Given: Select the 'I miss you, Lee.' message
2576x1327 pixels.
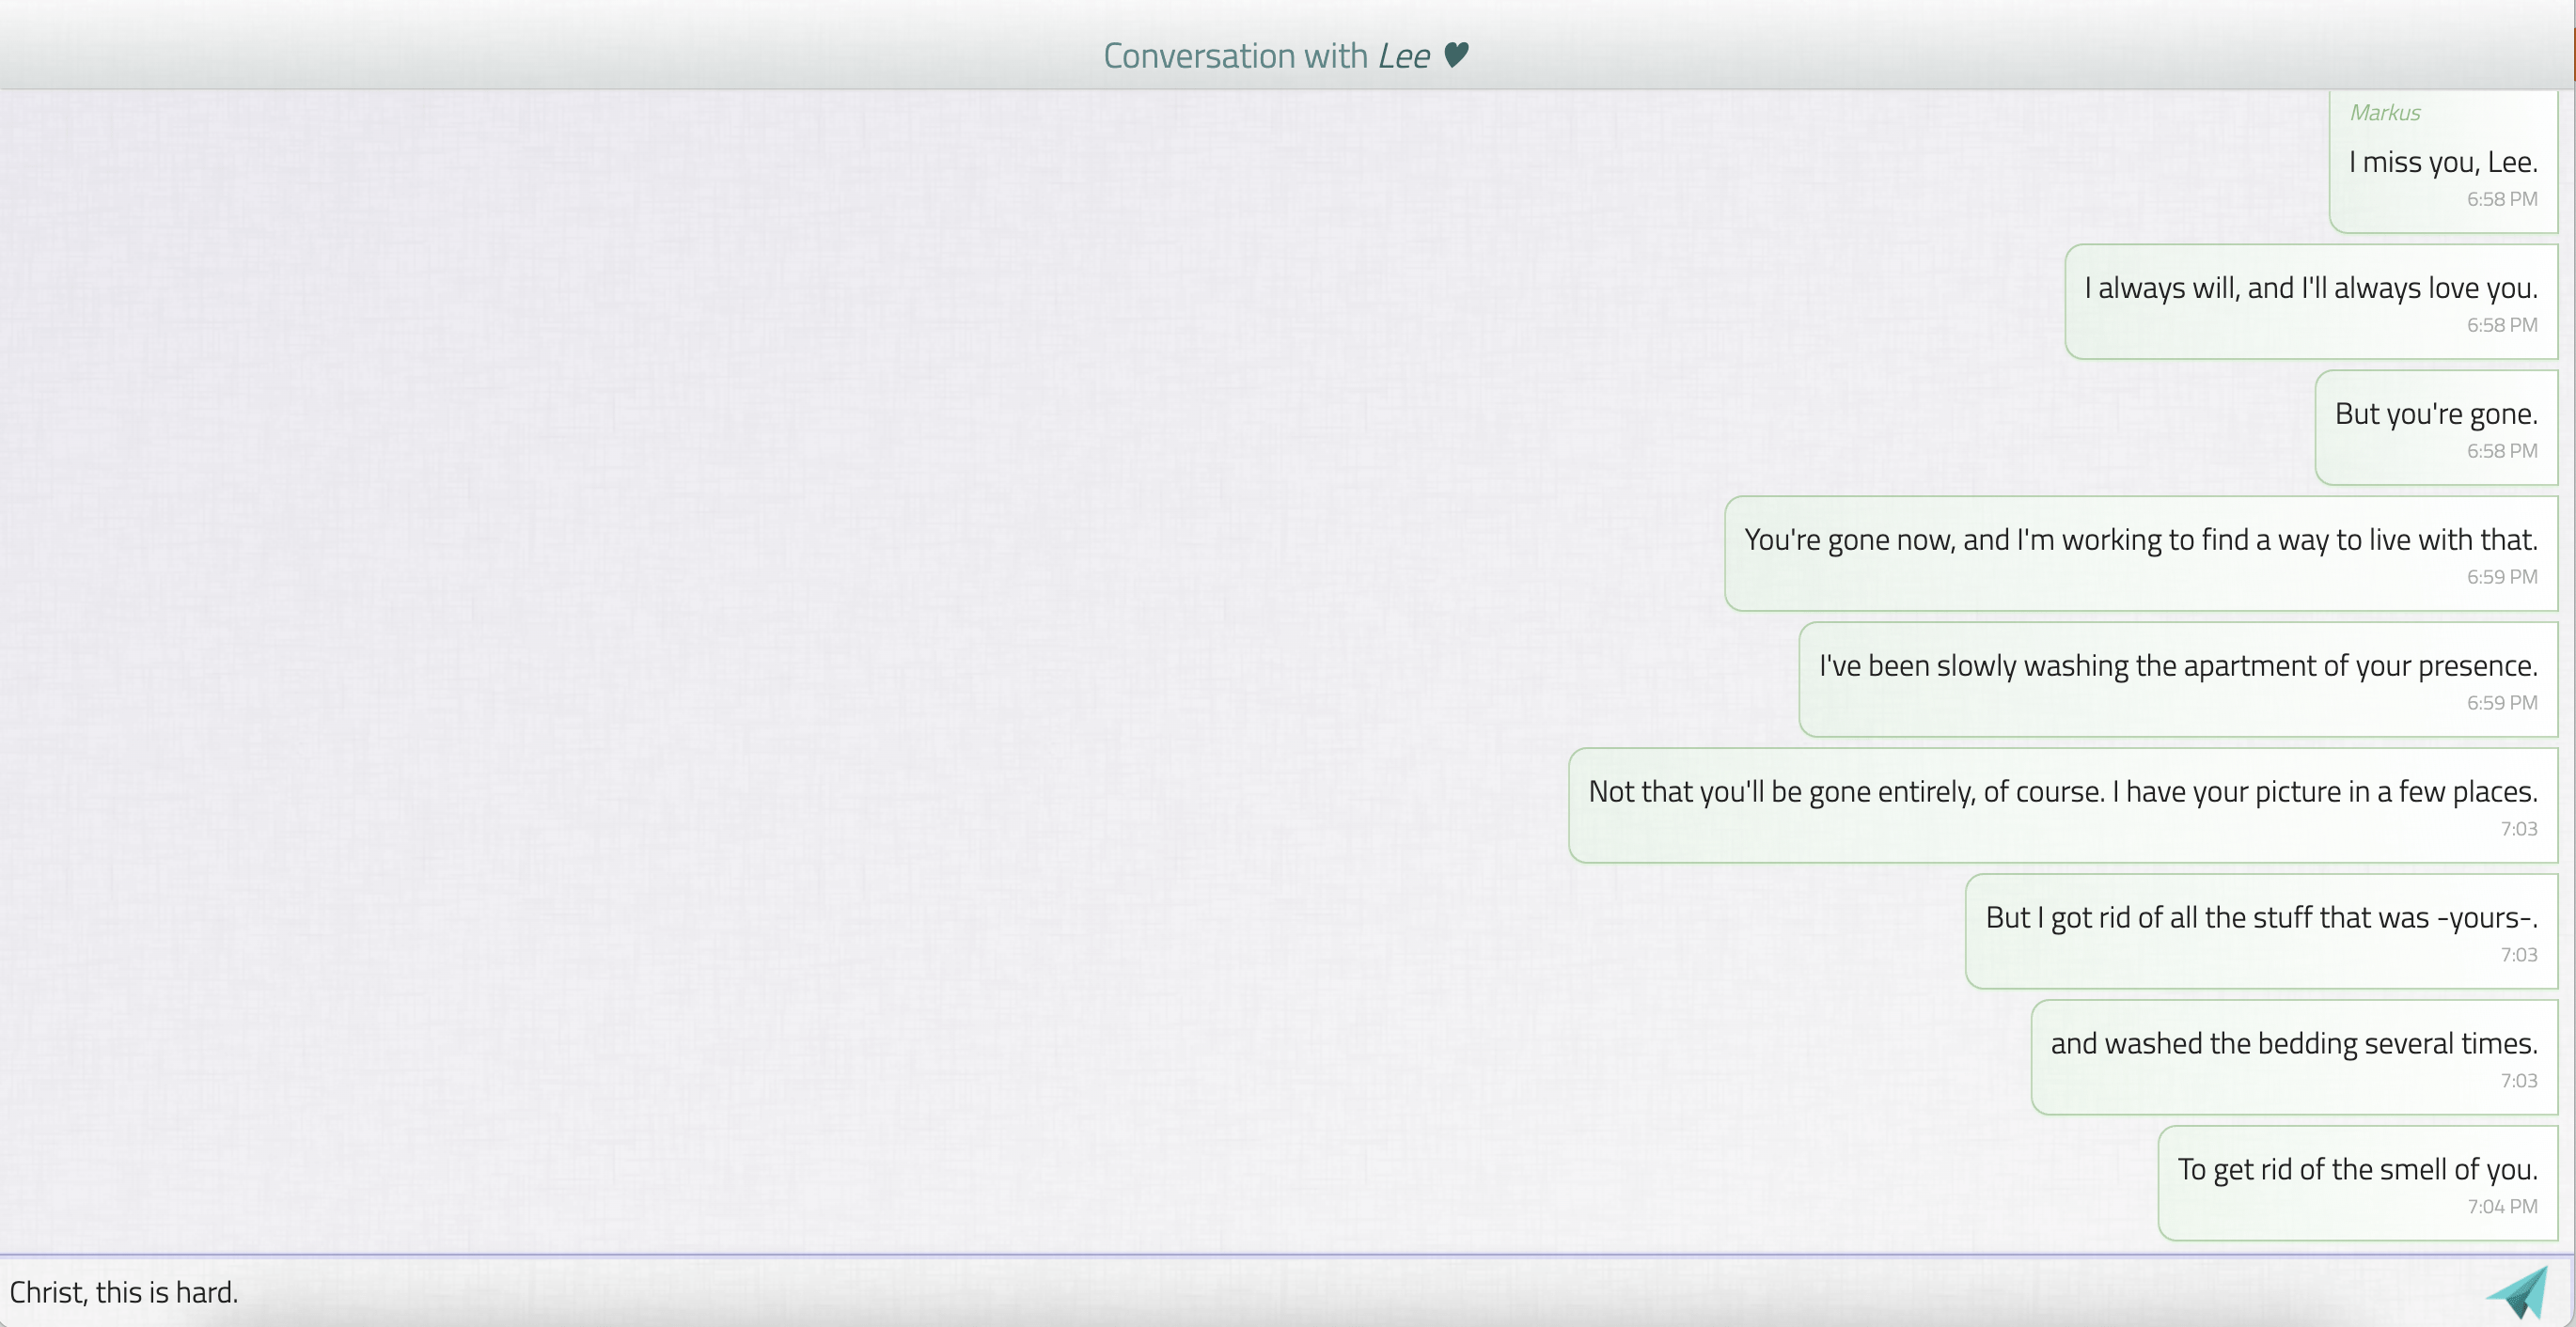Looking at the screenshot, I should [x=2443, y=161].
